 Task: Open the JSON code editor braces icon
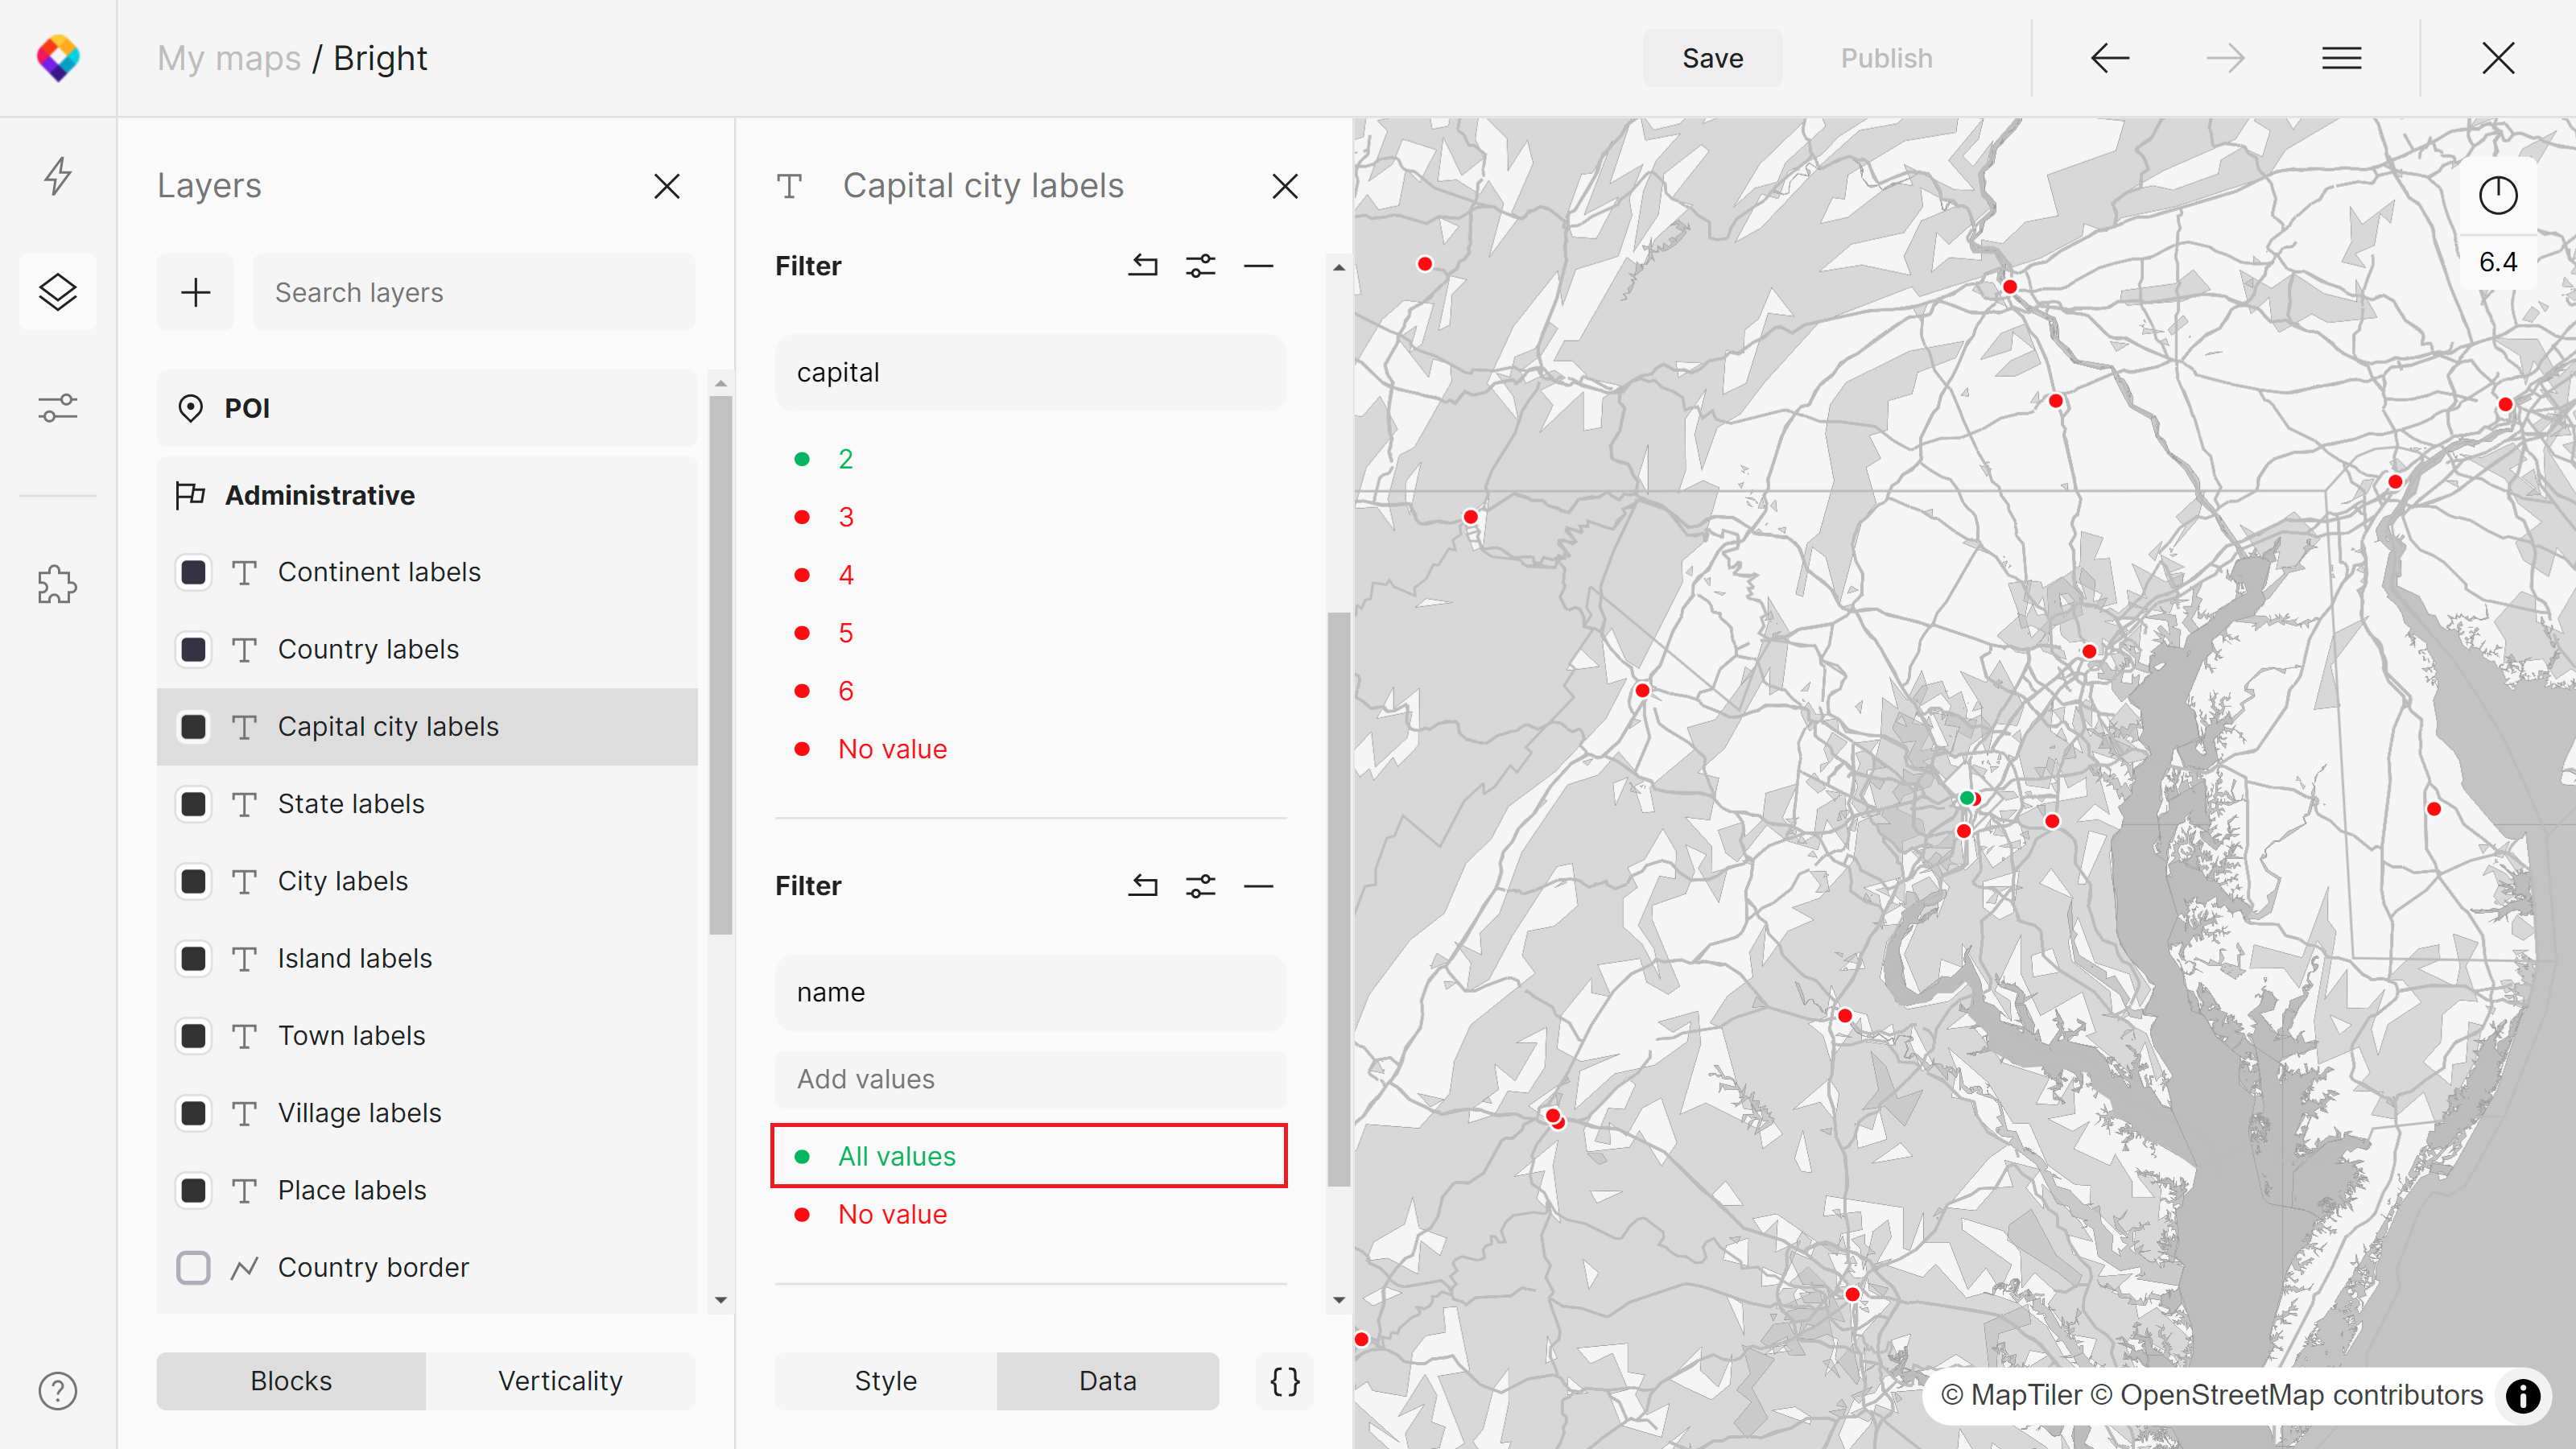coord(1284,1381)
